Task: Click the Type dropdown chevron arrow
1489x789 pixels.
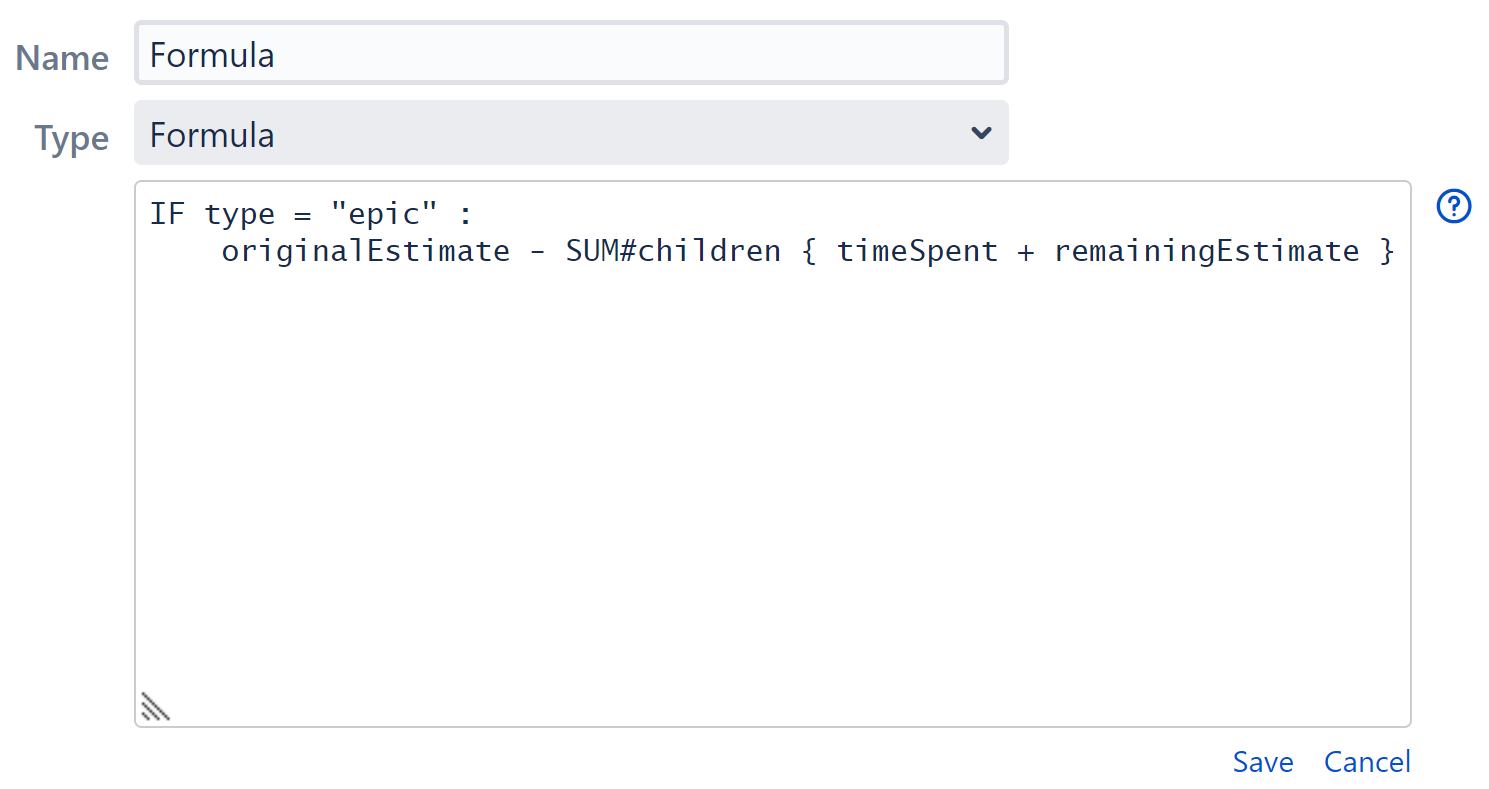Action: pyautogui.click(x=981, y=133)
